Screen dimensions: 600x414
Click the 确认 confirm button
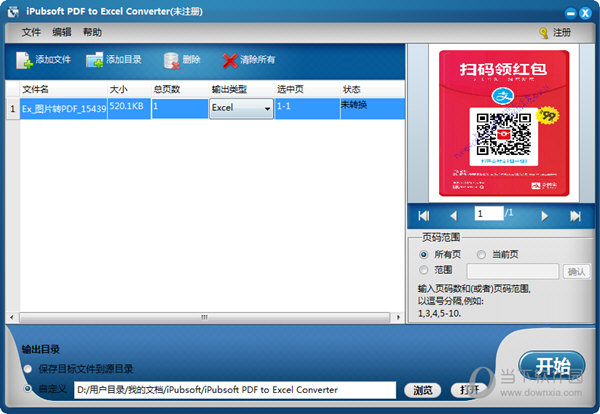[x=576, y=272]
